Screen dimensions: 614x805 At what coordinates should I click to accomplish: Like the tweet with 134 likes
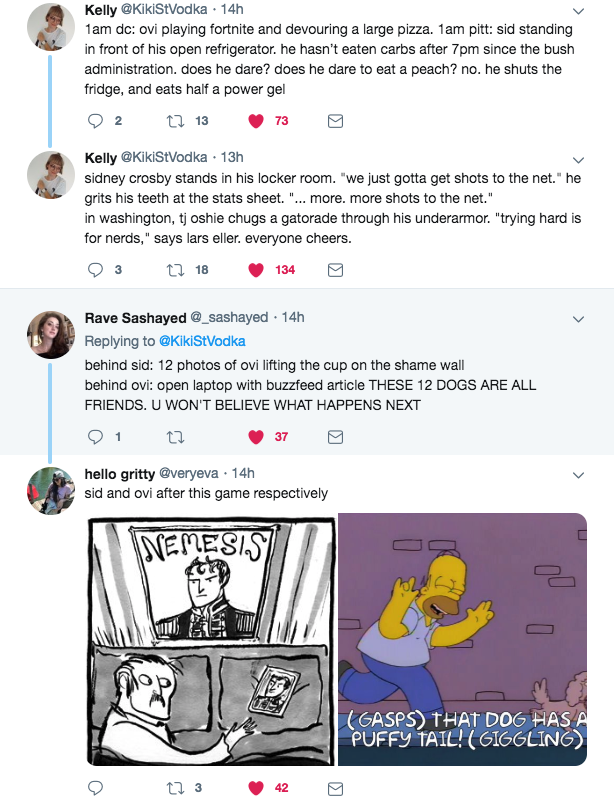(x=255, y=269)
